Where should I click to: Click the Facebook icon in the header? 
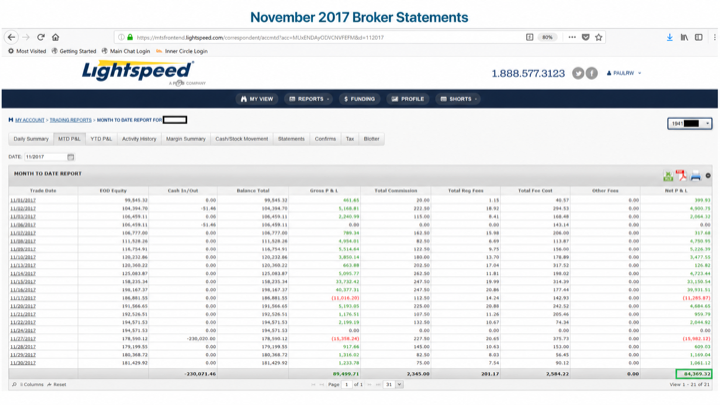tap(592, 73)
